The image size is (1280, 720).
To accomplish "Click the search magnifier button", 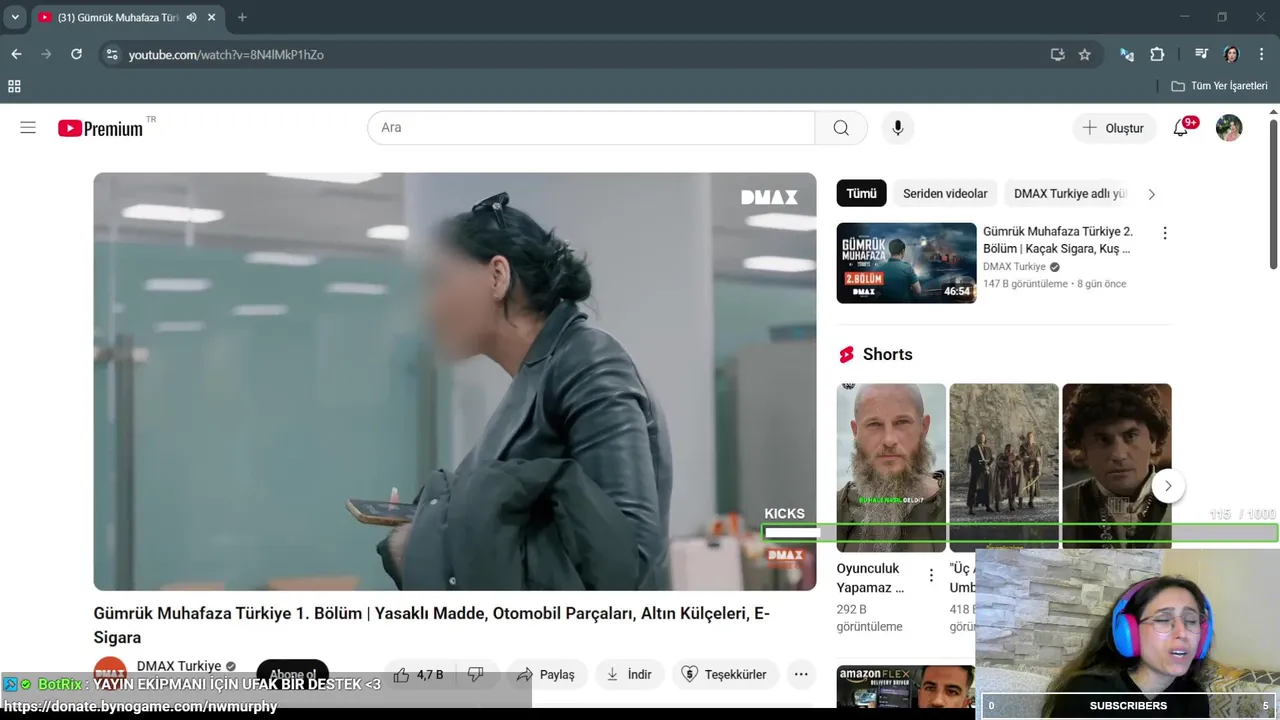I will [841, 128].
